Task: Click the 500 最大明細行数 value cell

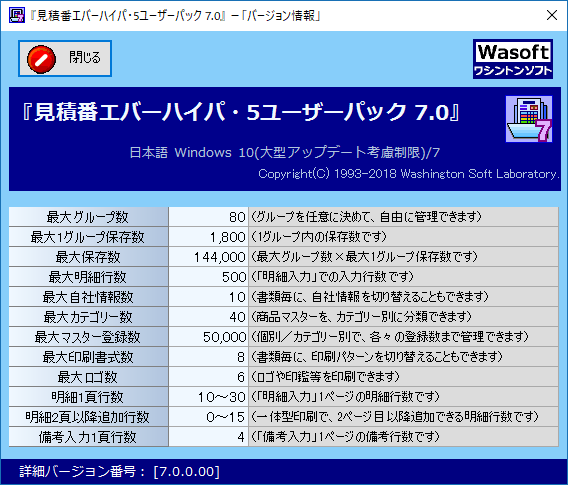Action: [x=208, y=277]
